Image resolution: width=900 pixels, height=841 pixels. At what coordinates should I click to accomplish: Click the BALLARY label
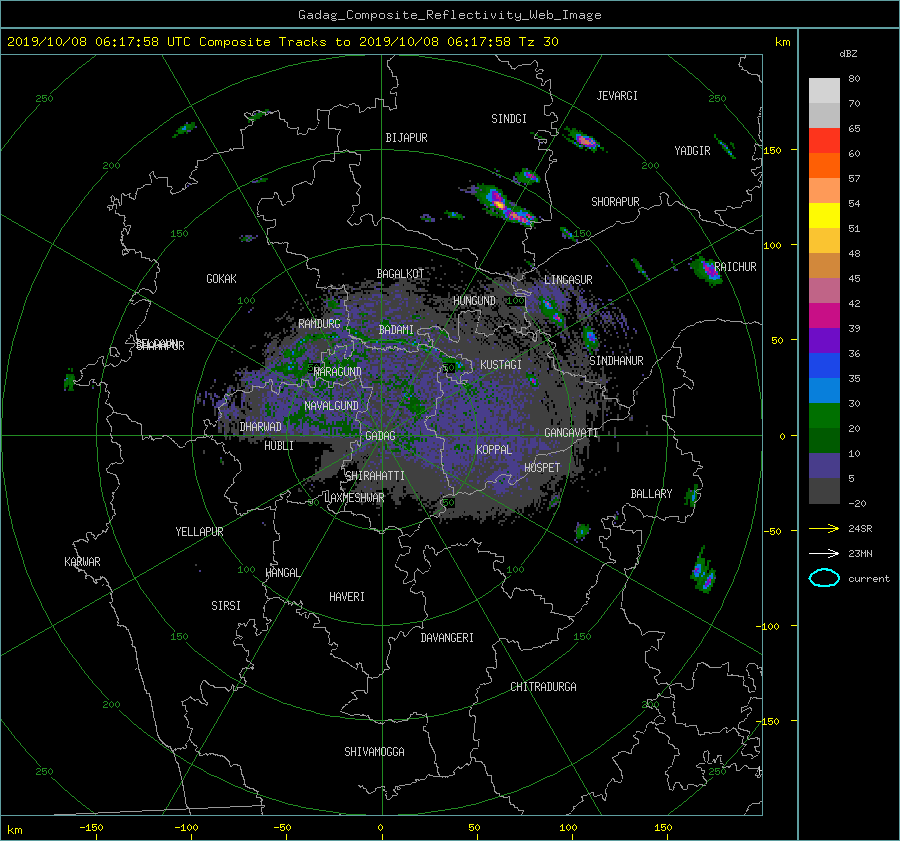click(x=651, y=494)
